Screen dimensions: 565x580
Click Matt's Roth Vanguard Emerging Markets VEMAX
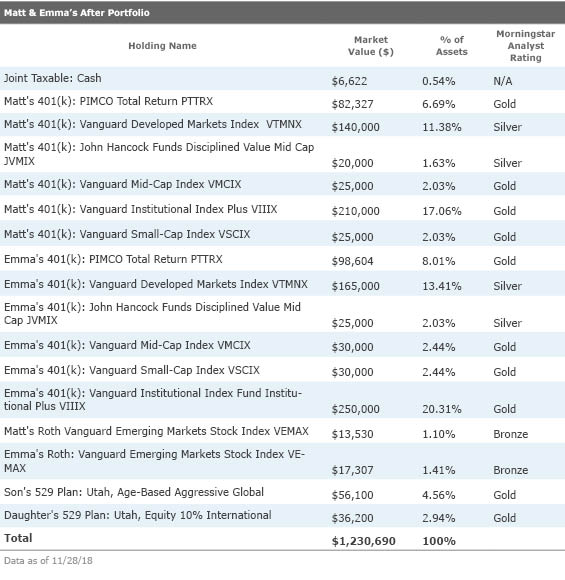click(282, 431)
